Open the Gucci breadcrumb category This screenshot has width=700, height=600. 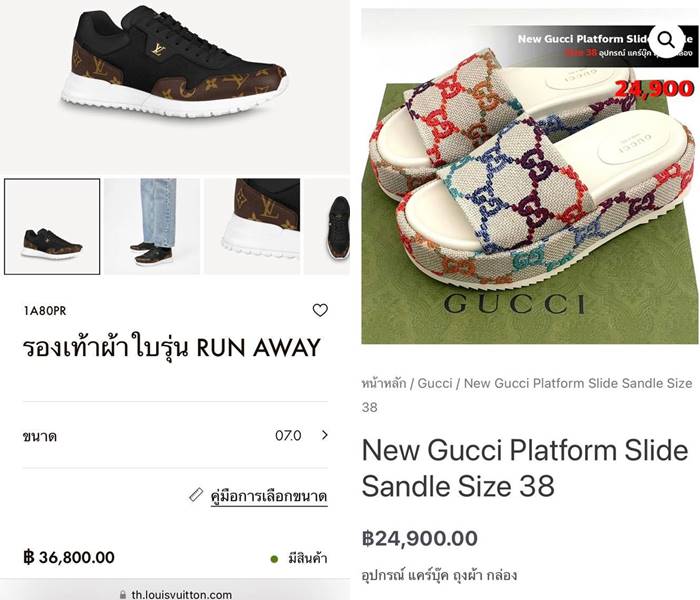click(x=435, y=383)
